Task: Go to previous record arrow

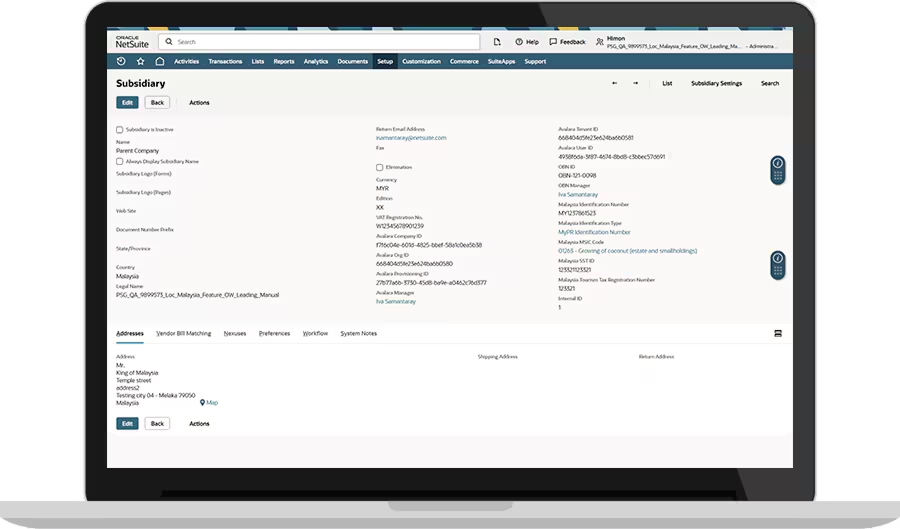Action: click(615, 83)
